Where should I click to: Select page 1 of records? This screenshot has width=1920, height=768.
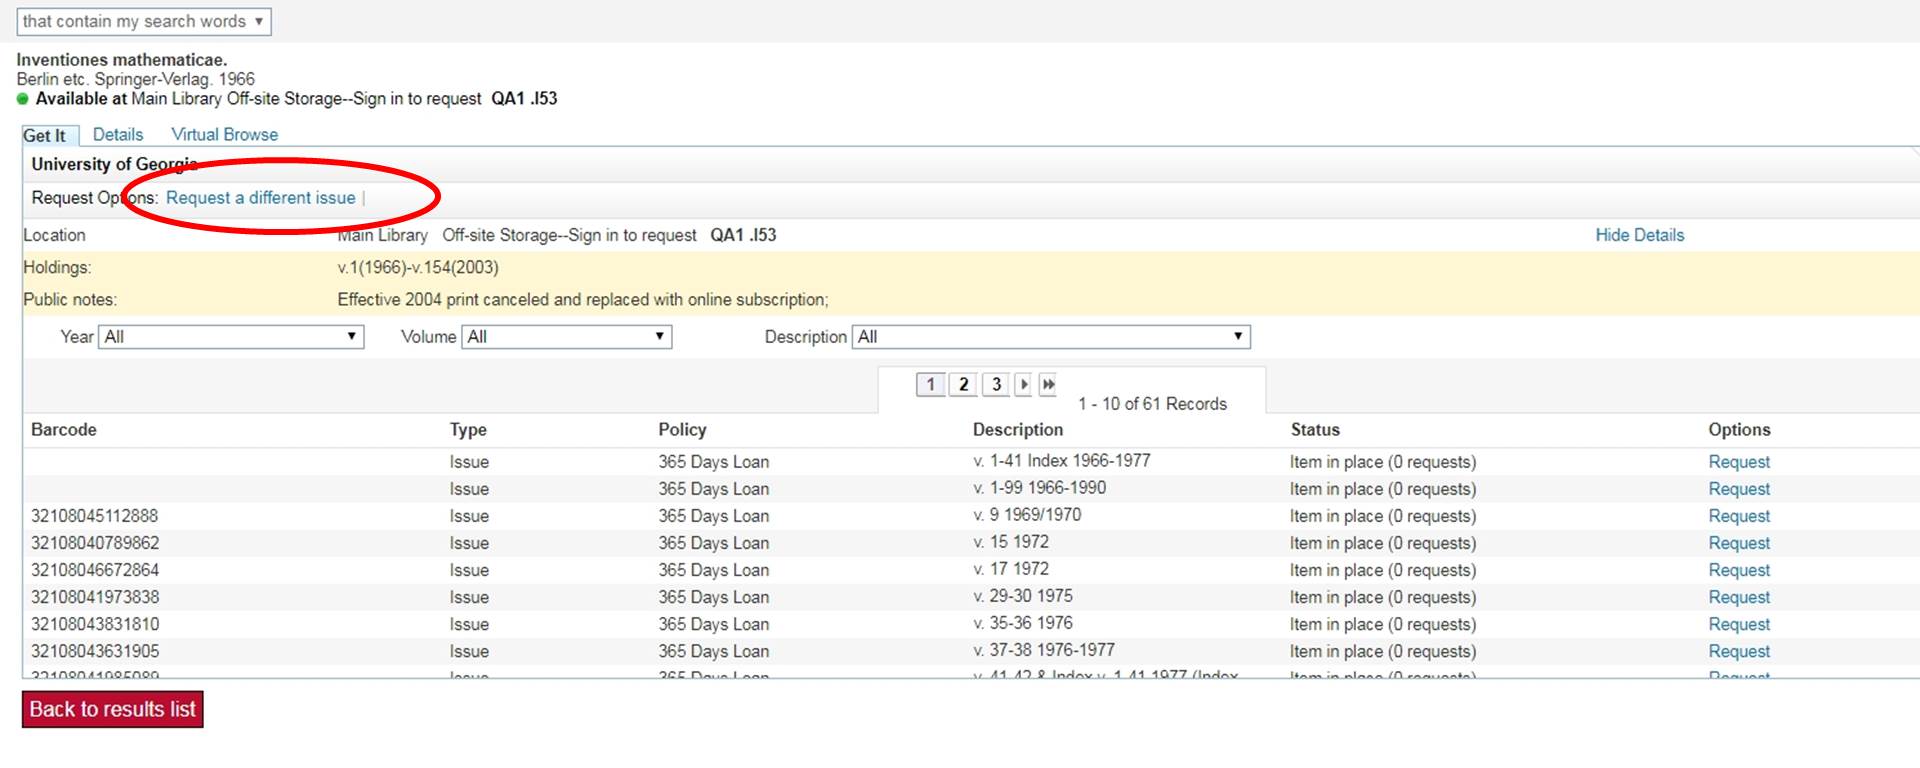[930, 384]
